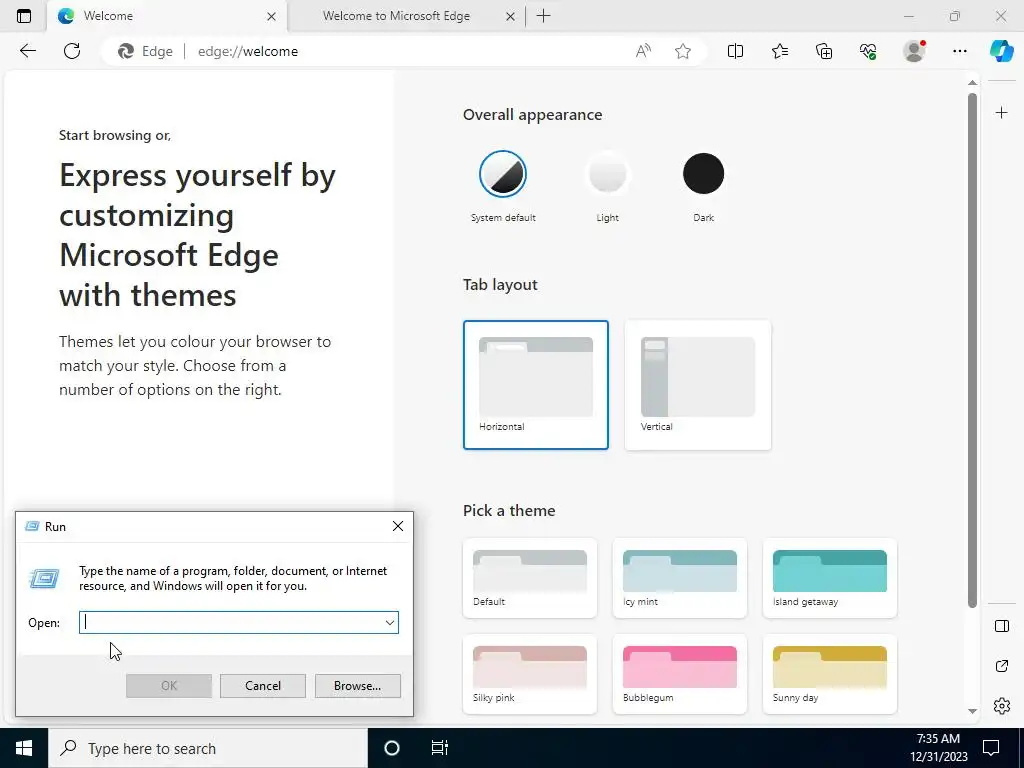Viewport: 1024px width, 768px height.
Task: Pick the Icy mint theme
Action: coord(680,578)
